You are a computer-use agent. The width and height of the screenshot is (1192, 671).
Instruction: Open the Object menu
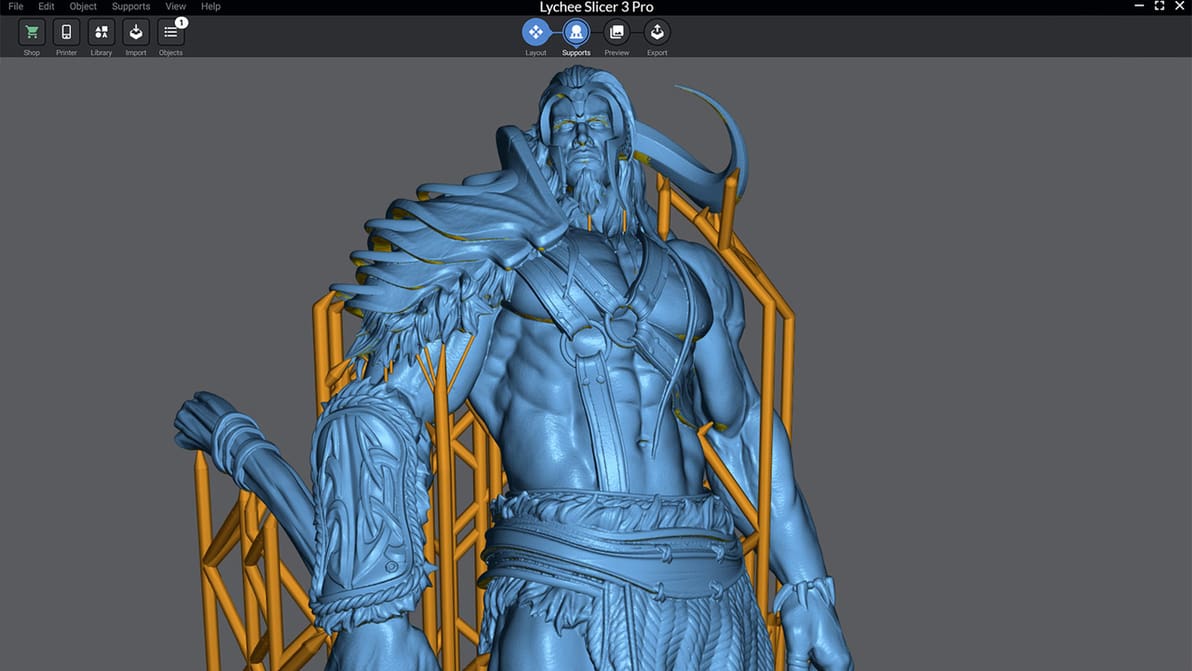[83, 6]
